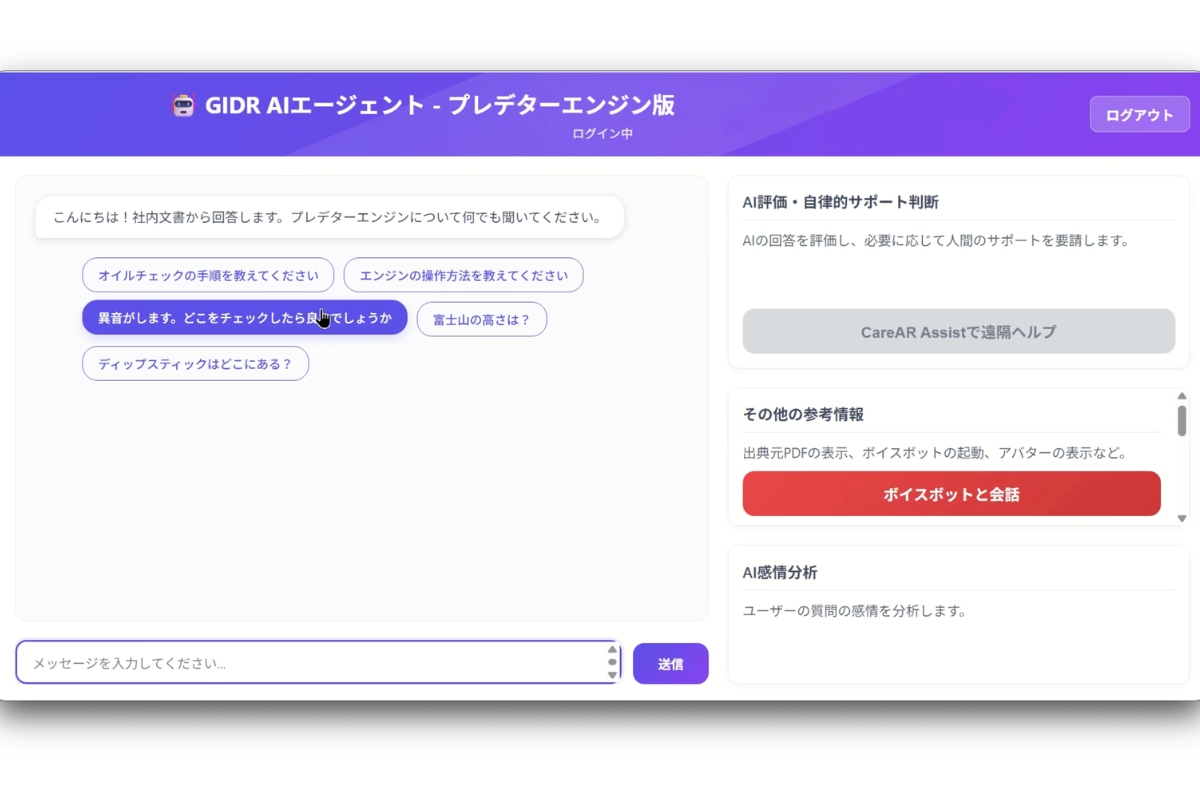Screen dimensions: 1200x800
Task: Start the ボイスボットと会話 voice bot
Action: coord(951,494)
